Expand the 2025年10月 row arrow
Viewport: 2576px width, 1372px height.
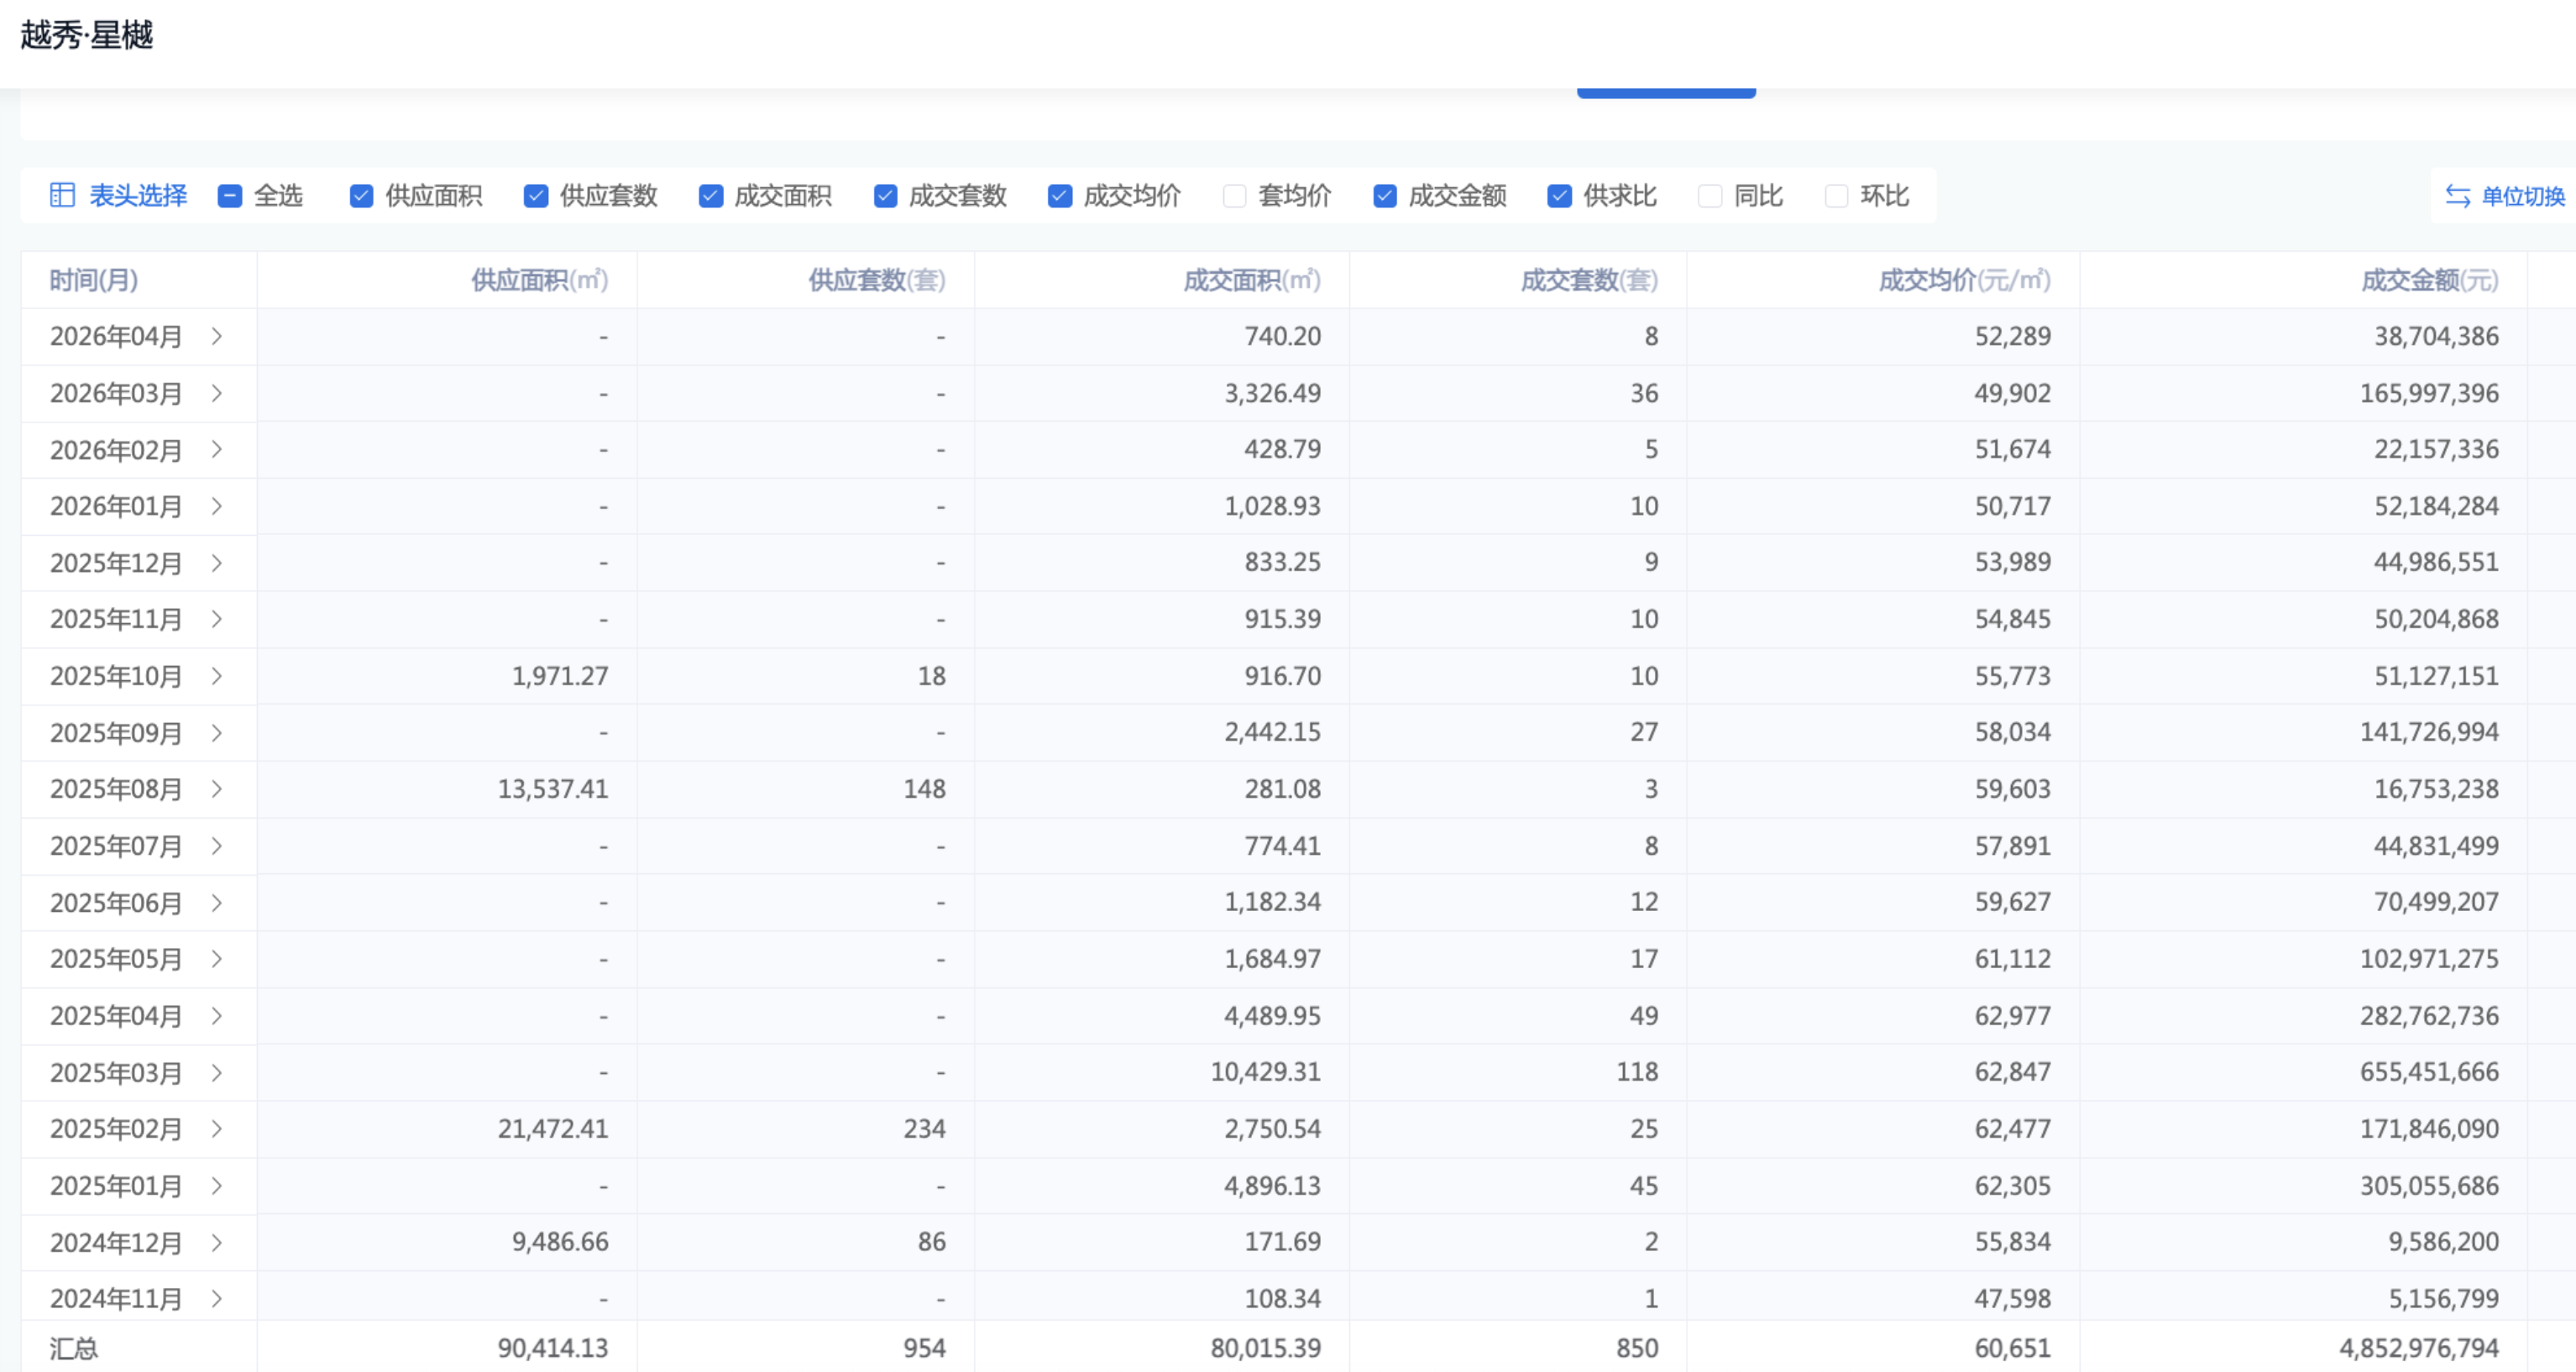coord(217,676)
